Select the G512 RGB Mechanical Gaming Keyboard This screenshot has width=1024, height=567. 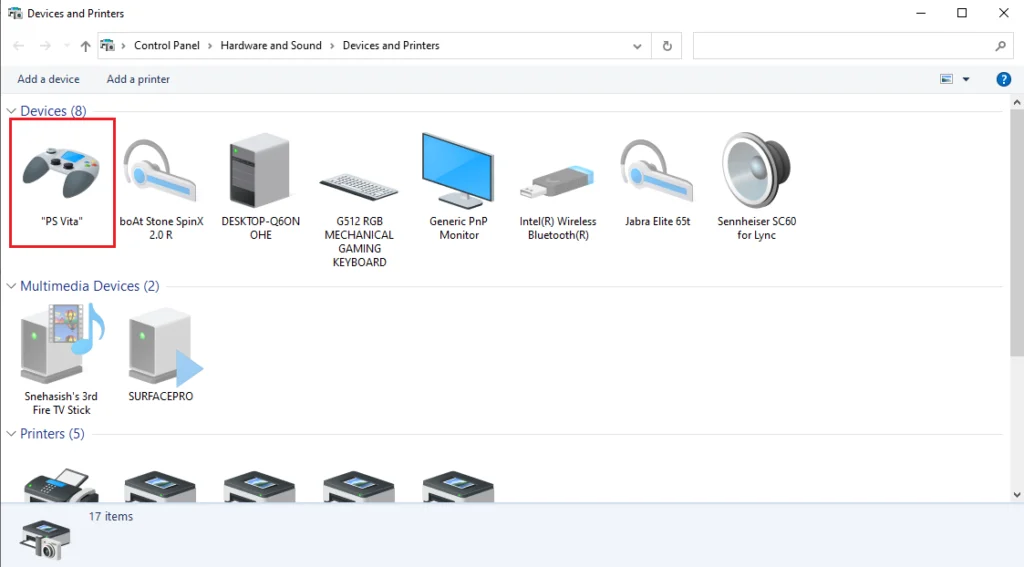(x=359, y=219)
